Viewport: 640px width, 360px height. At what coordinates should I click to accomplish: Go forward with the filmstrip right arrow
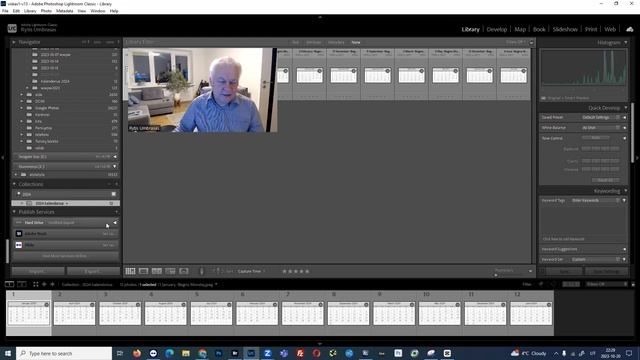pos(52,284)
